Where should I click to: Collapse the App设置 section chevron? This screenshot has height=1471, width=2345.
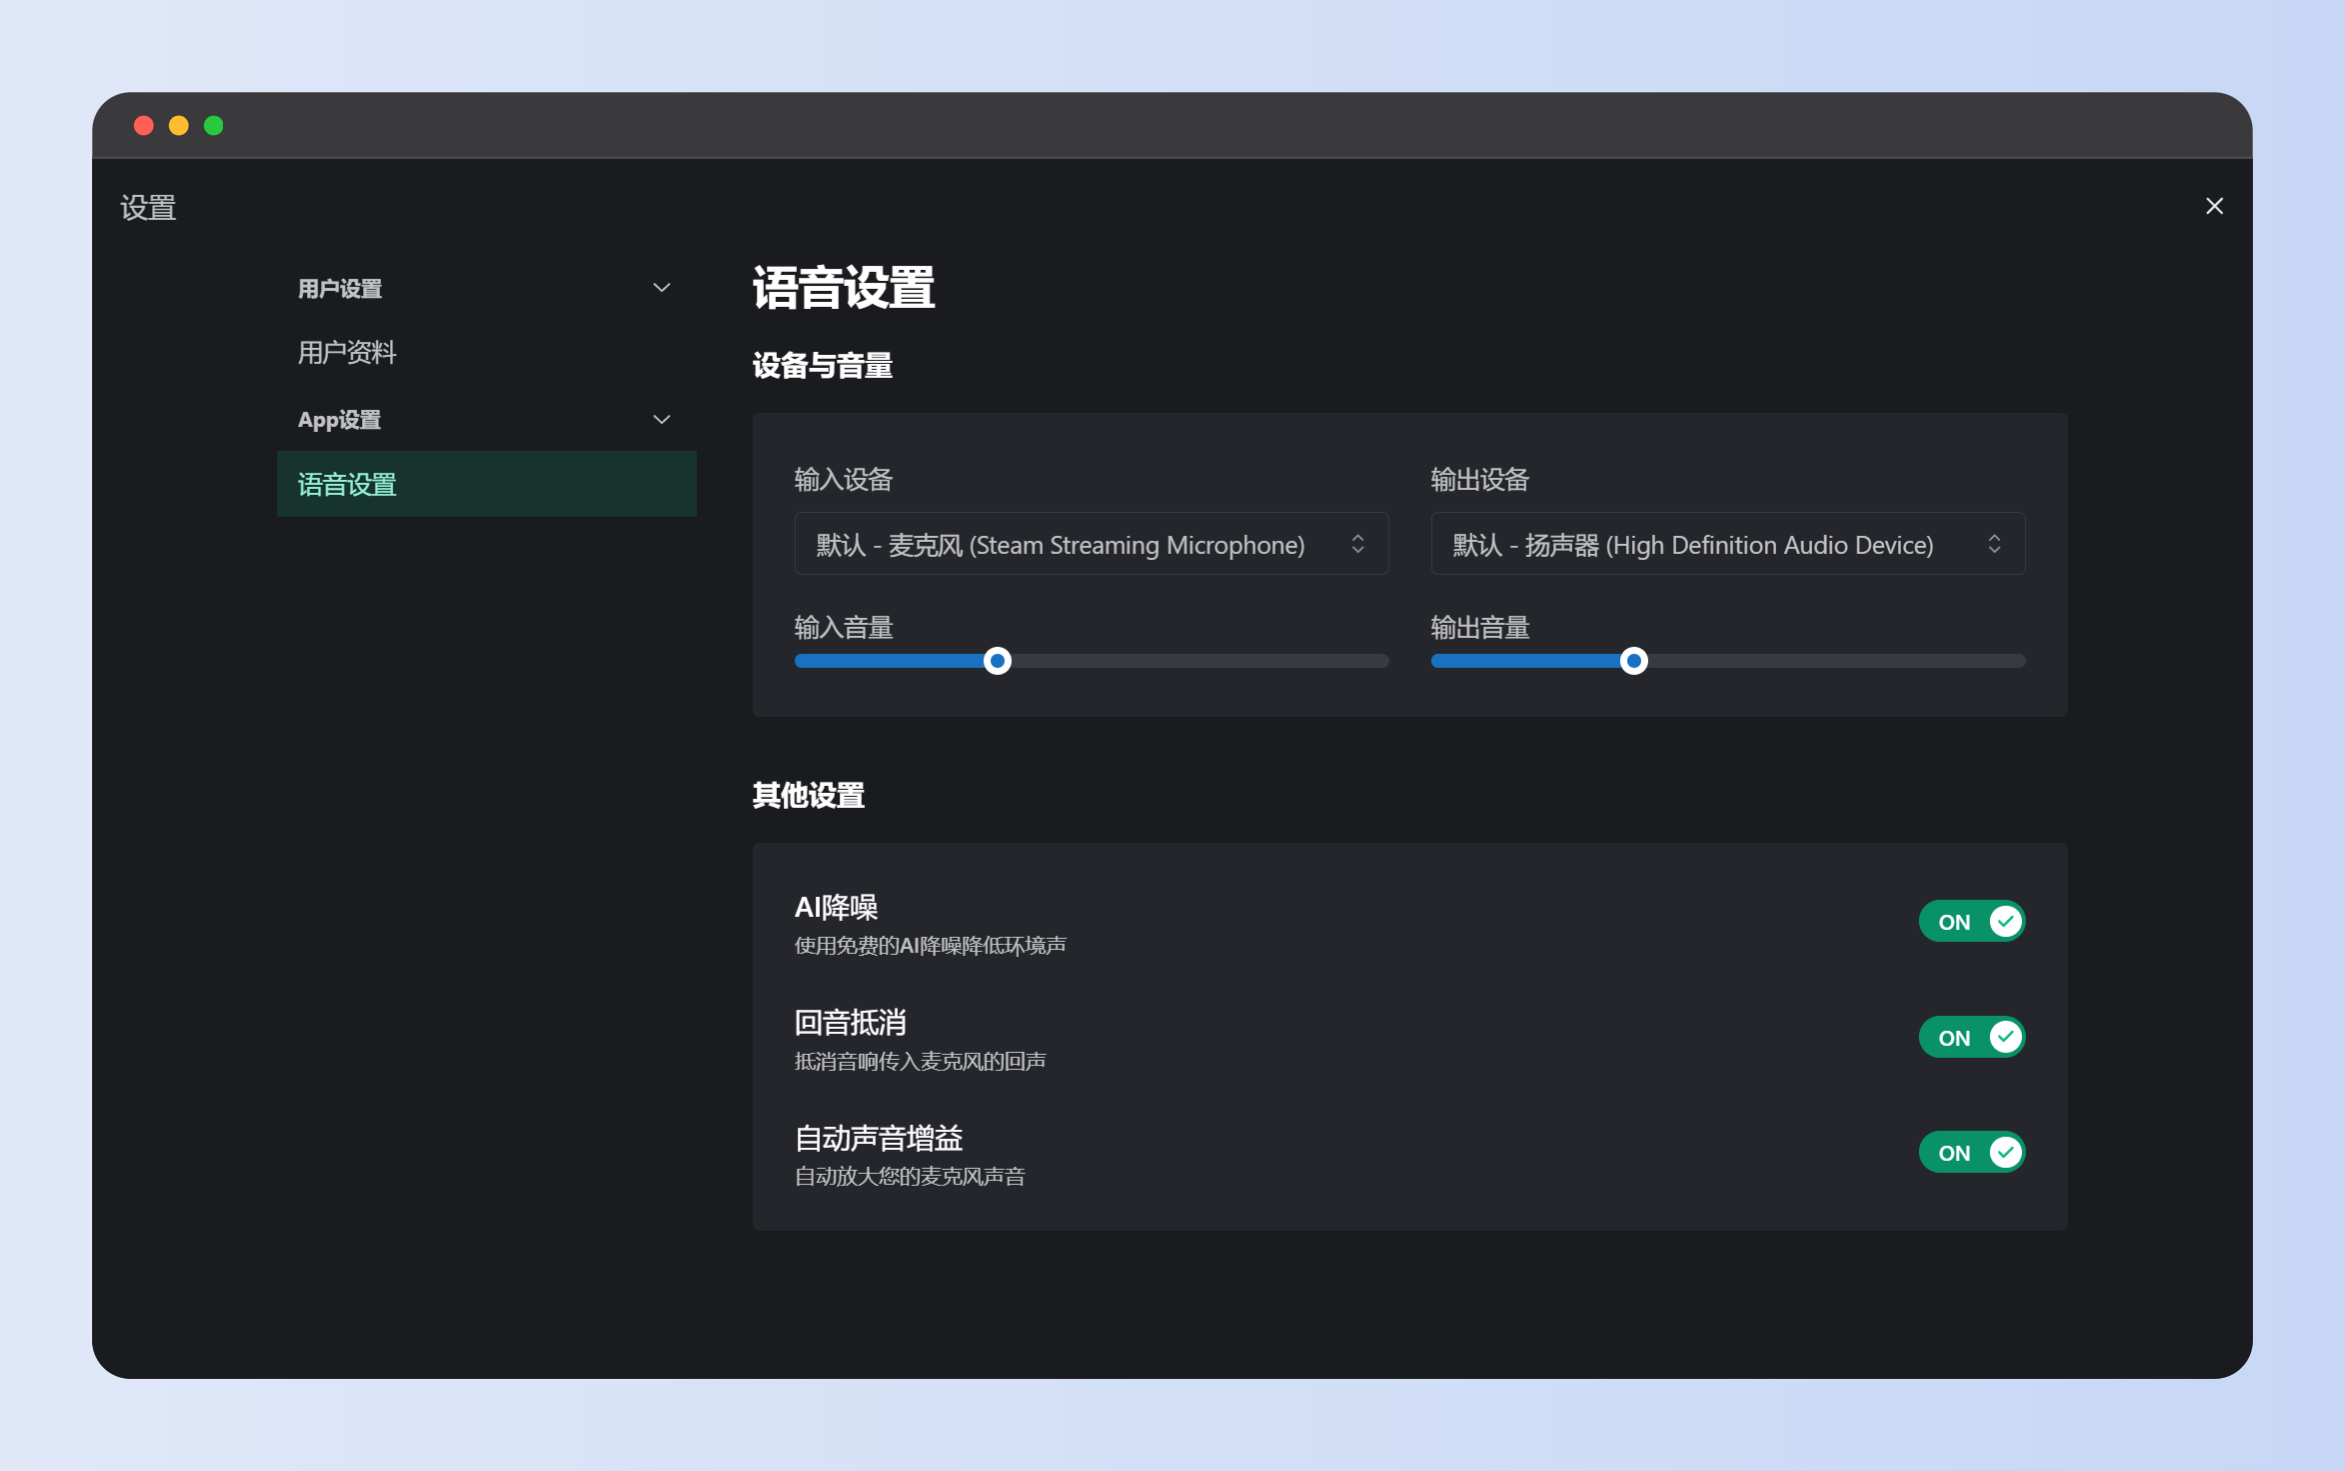(661, 419)
